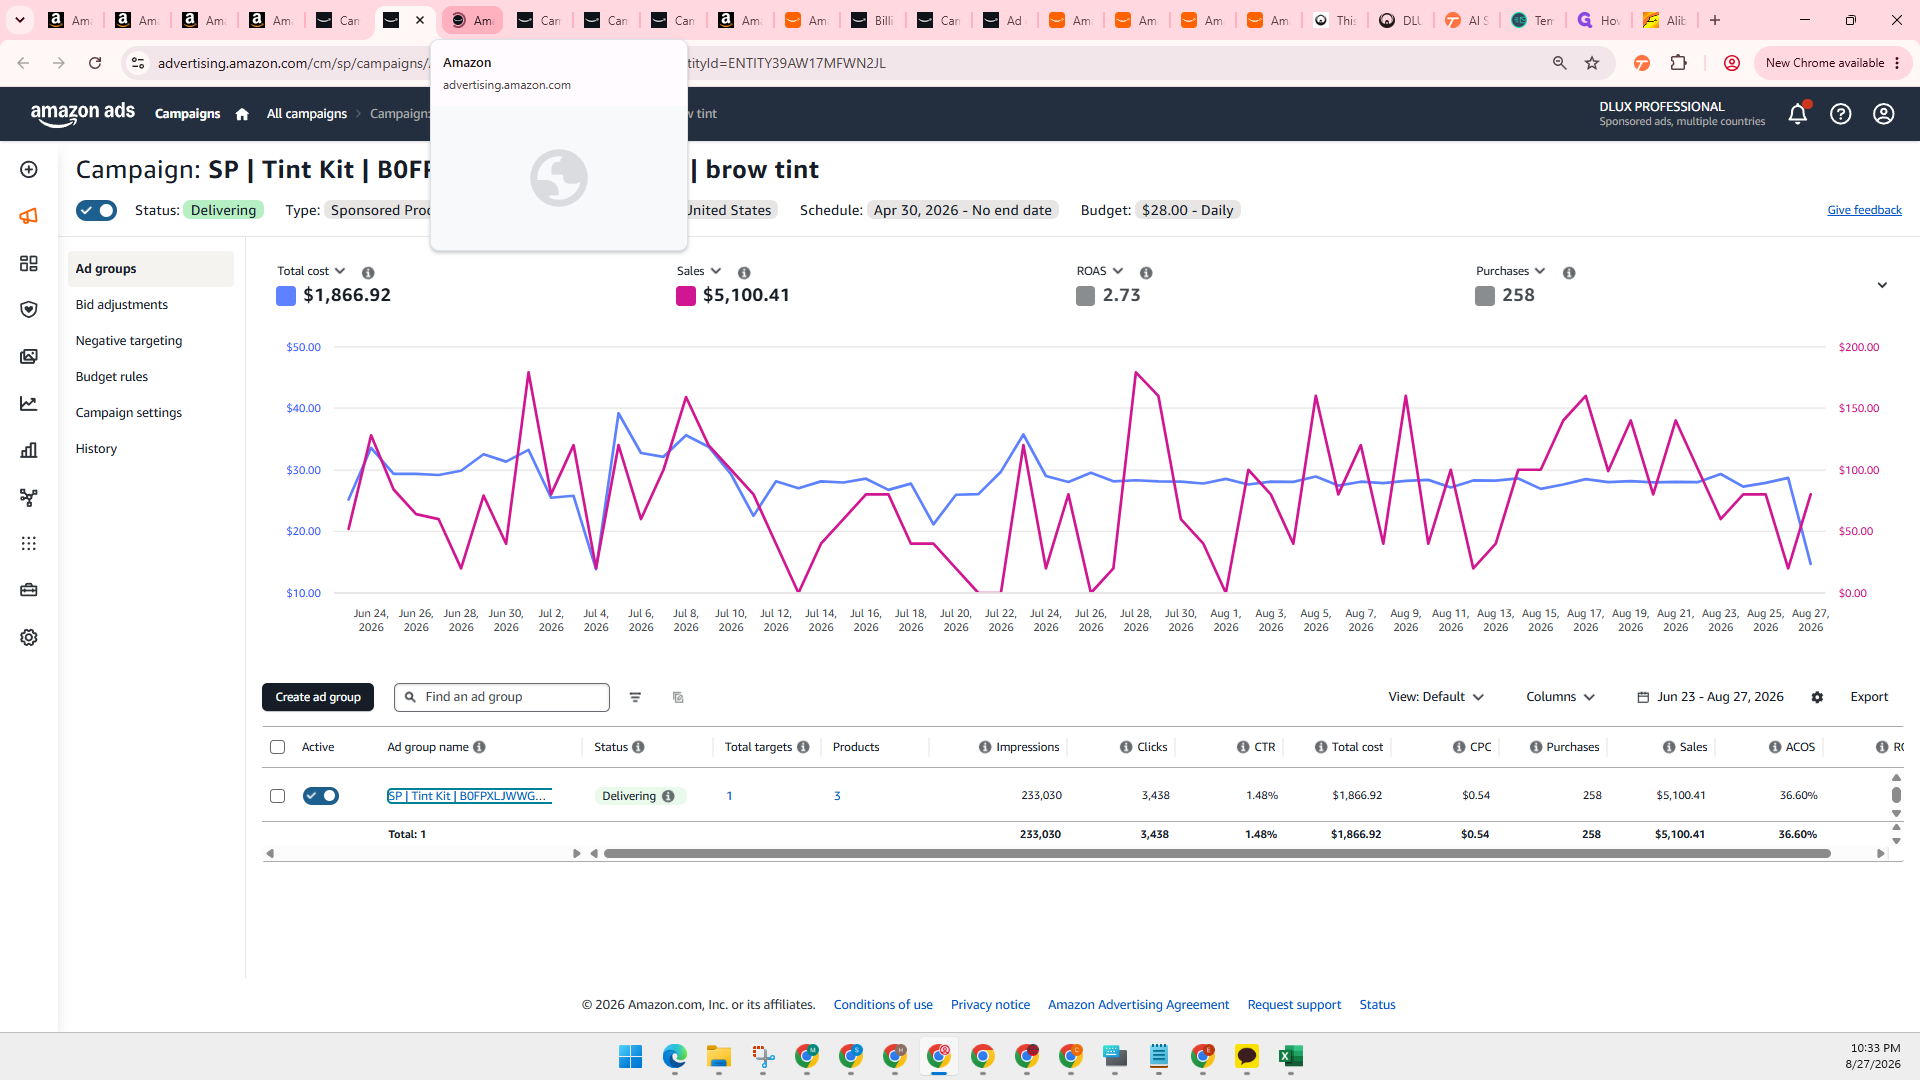The width and height of the screenshot is (1920, 1080).
Task: Open File Explorer from the taskbar
Action: pyautogui.click(x=718, y=1057)
